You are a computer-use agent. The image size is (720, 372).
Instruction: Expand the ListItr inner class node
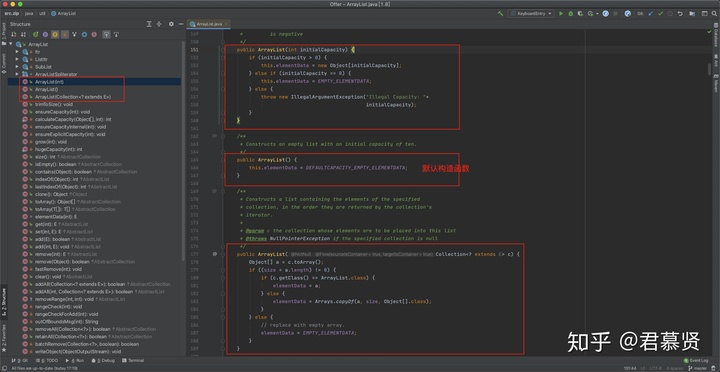[x=17, y=59]
